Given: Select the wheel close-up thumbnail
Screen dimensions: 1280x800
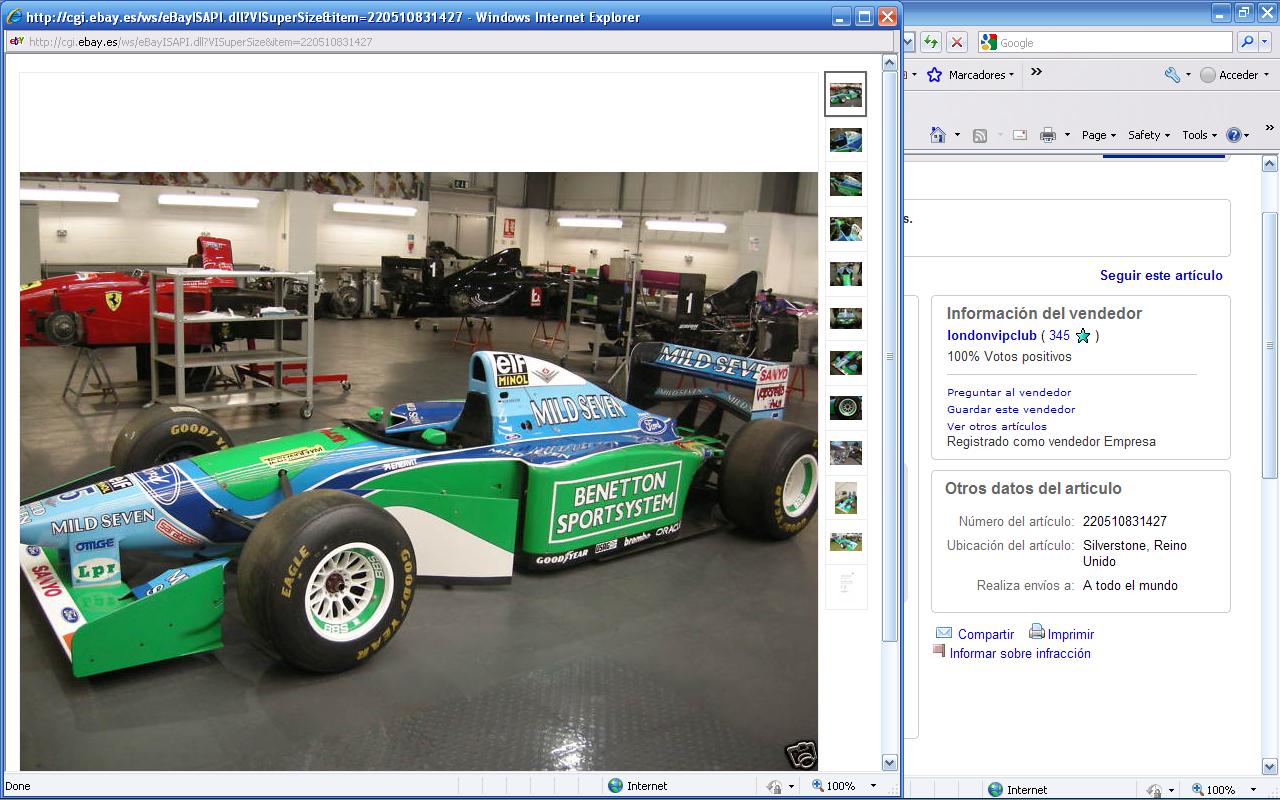Looking at the screenshot, I should [x=845, y=408].
